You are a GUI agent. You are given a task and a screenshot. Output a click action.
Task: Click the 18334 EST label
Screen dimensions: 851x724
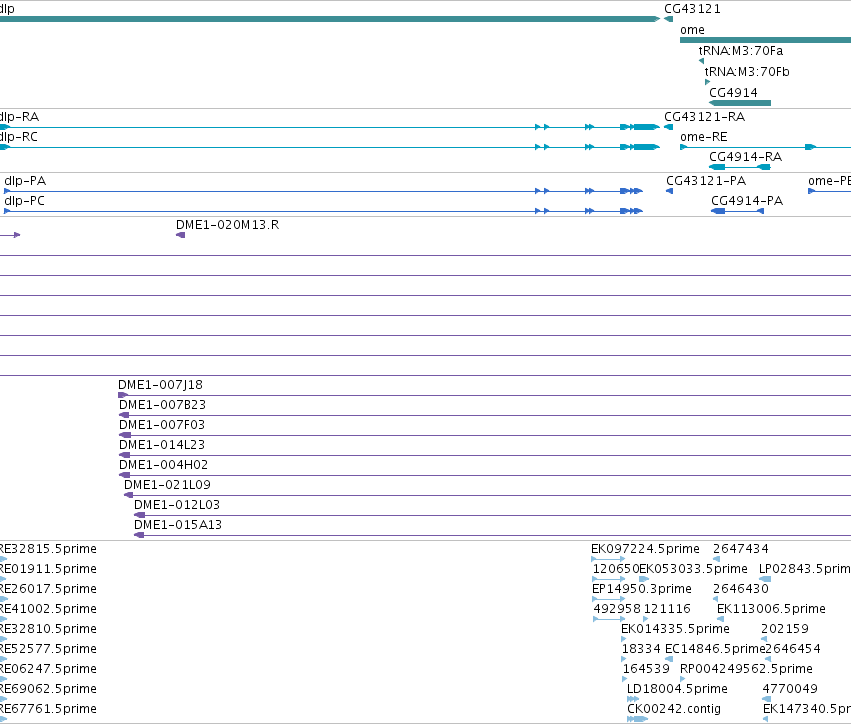coord(641,649)
